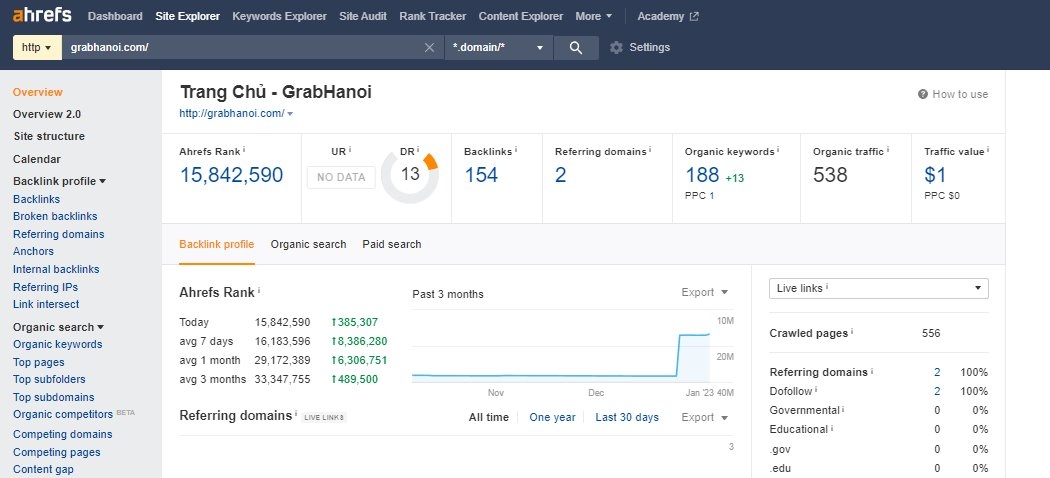1050x478 pixels.
Task: Open Settings gear icon
Action: (616, 48)
